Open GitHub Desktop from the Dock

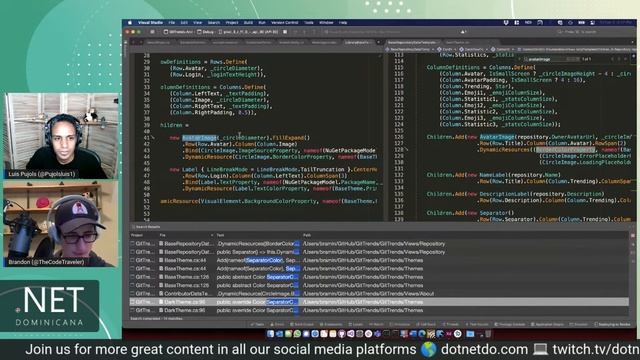342,334
